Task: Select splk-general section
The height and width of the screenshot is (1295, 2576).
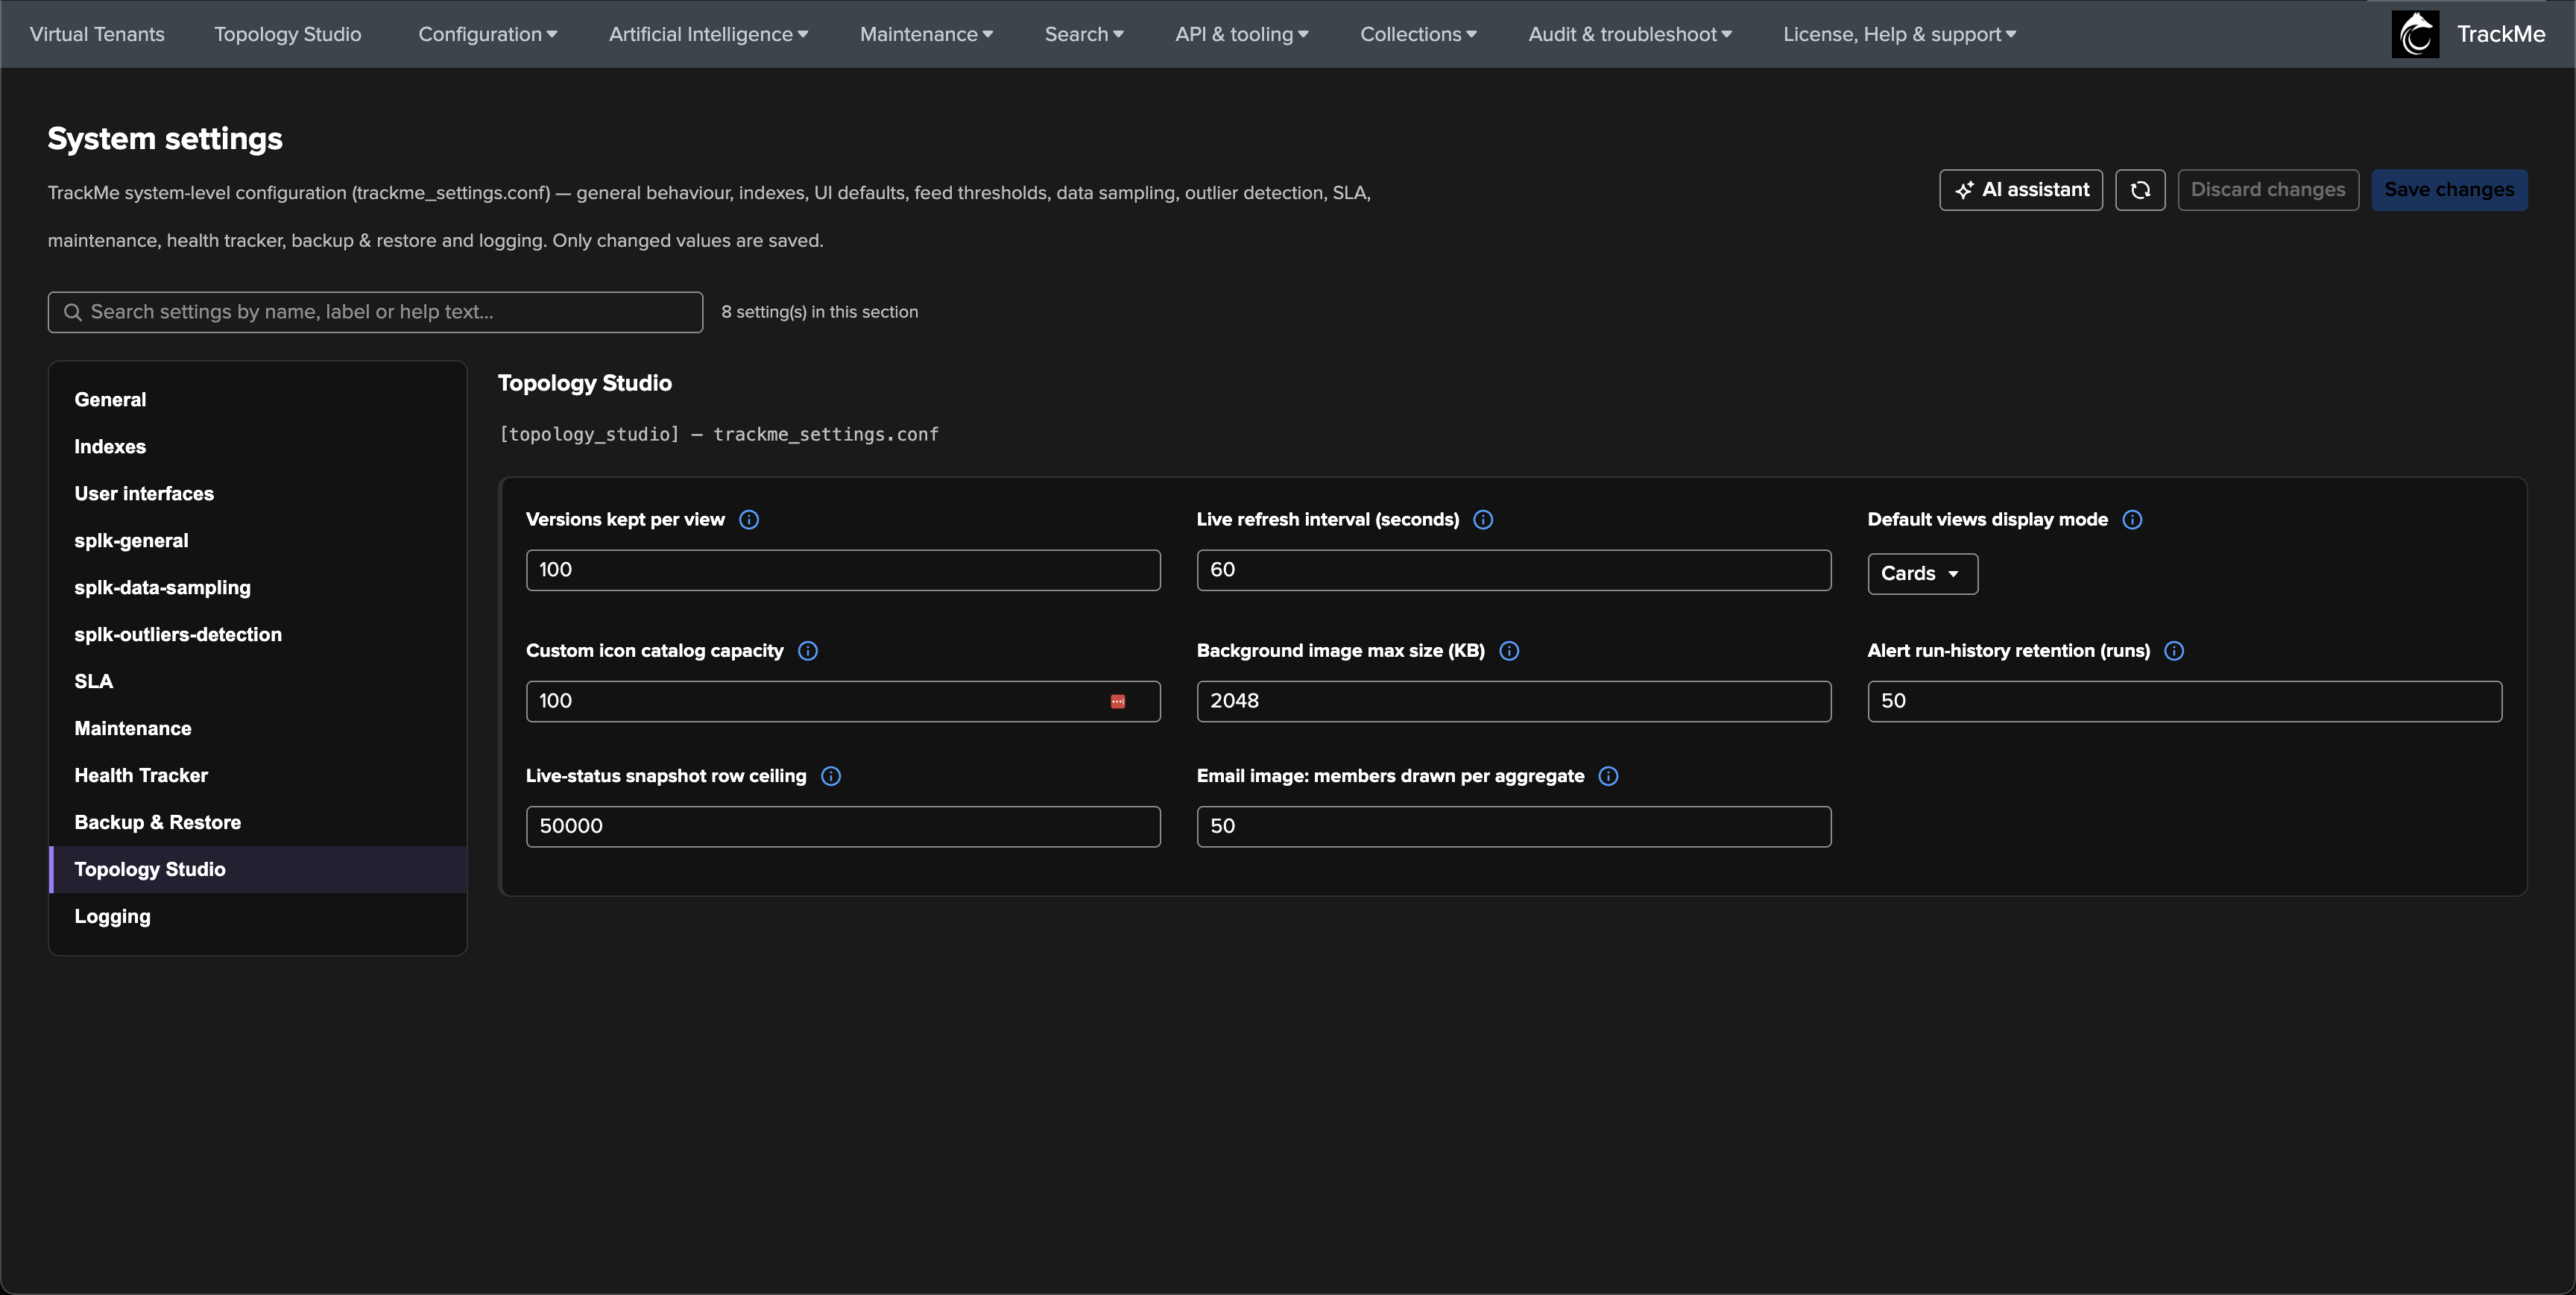Action: 258,541
